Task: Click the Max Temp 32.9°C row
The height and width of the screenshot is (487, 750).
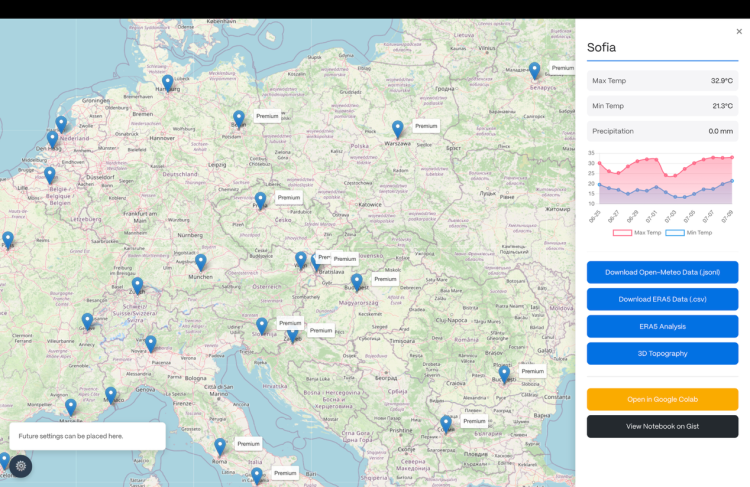Action: click(662, 81)
